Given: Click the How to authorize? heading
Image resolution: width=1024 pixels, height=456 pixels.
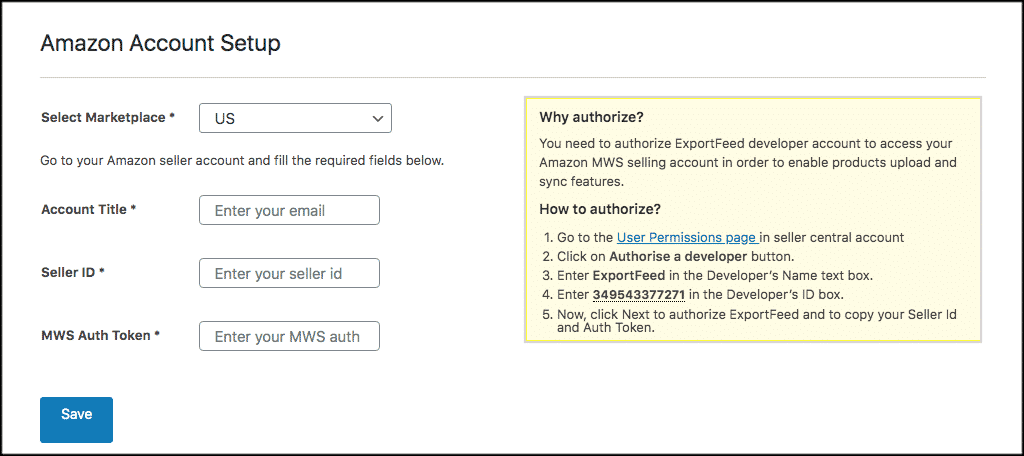Looking at the screenshot, I should (x=600, y=210).
